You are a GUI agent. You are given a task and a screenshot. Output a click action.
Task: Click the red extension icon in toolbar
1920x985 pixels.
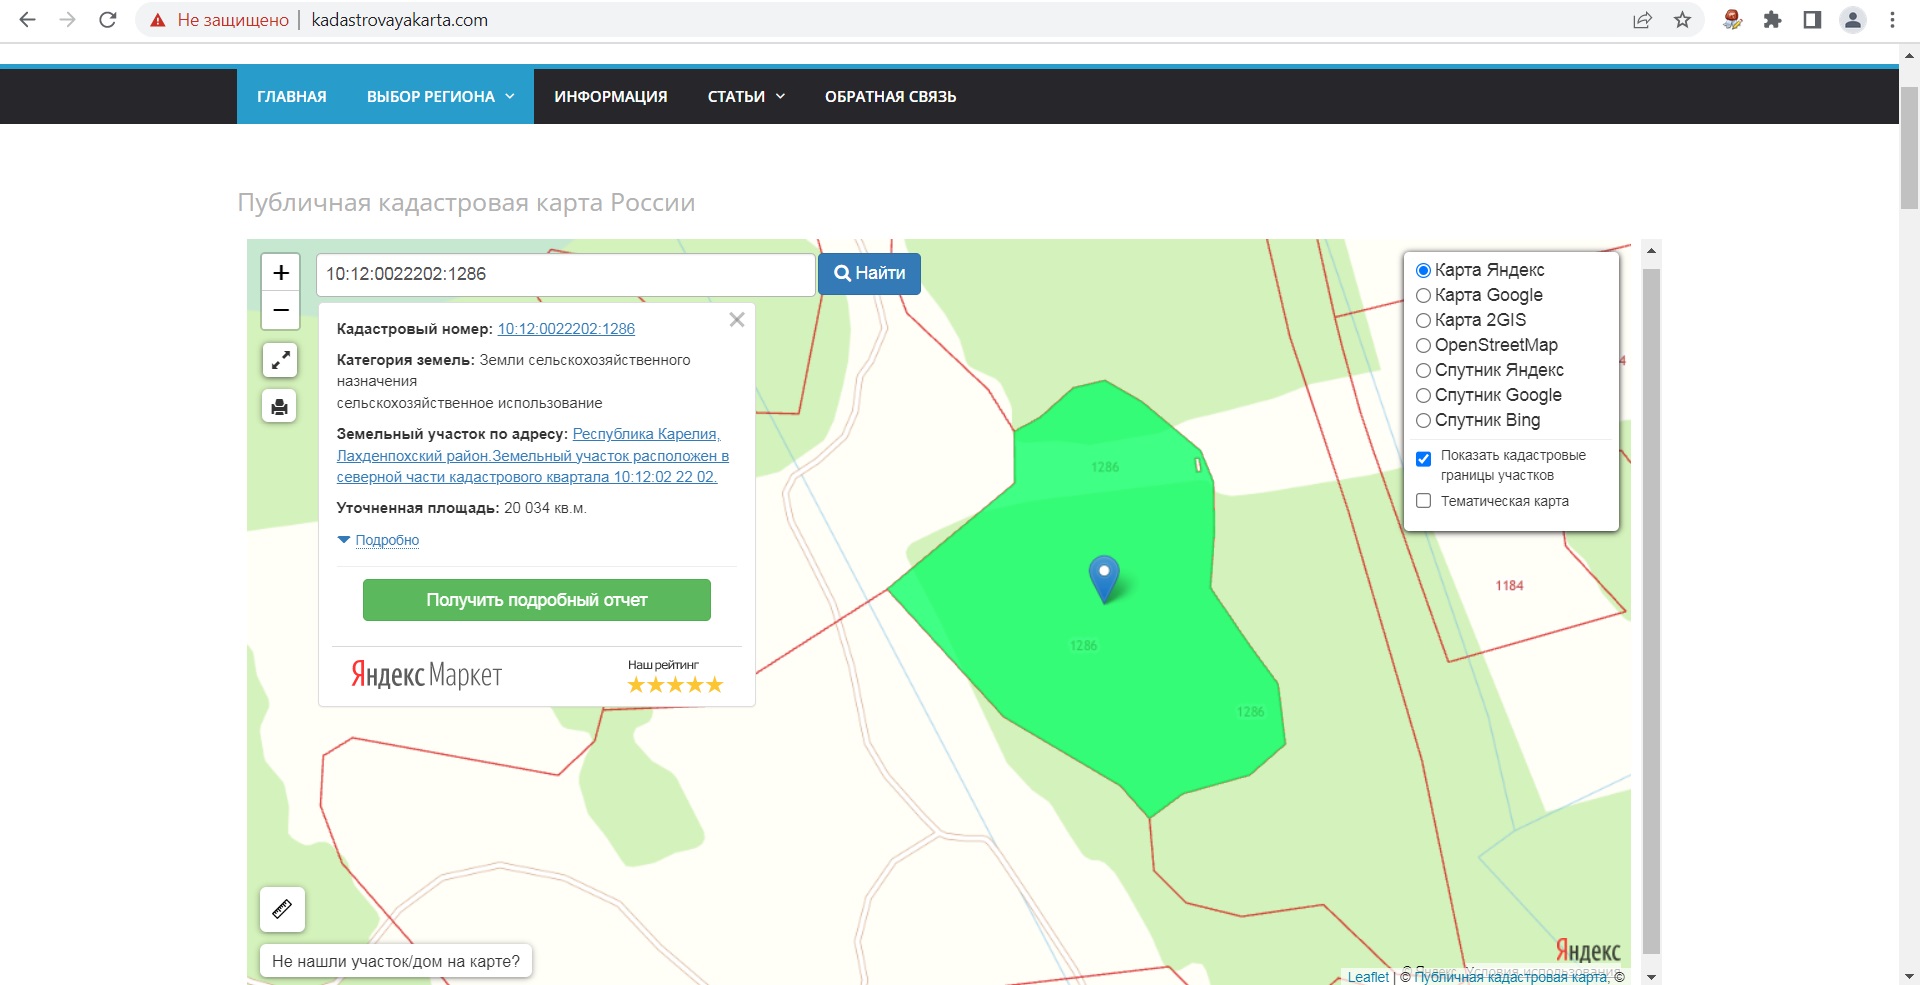[1733, 20]
